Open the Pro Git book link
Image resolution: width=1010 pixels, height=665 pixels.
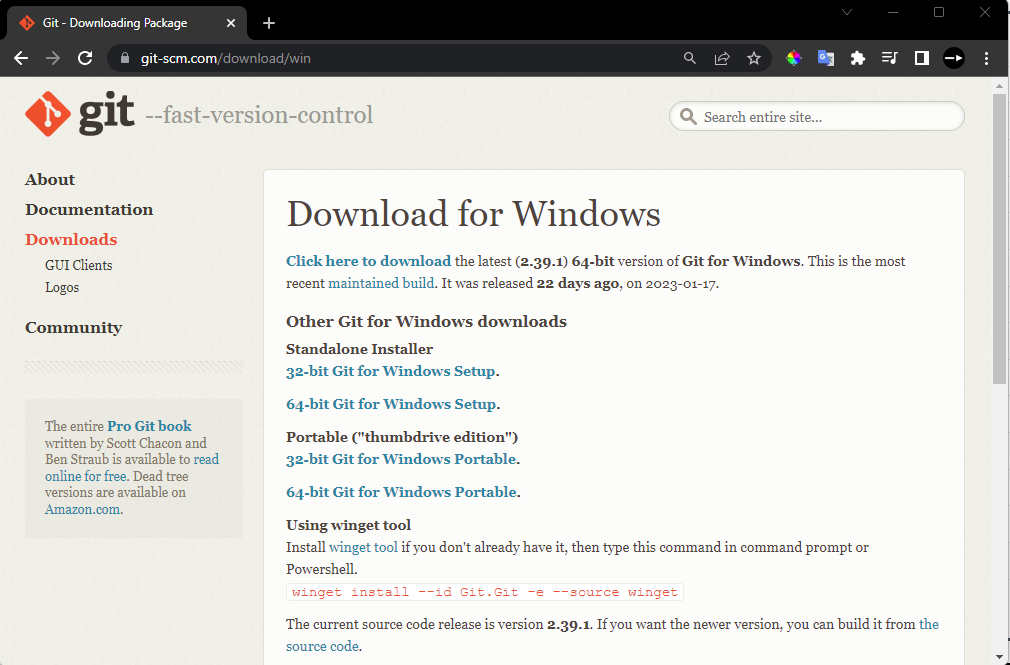(x=149, y=426)
